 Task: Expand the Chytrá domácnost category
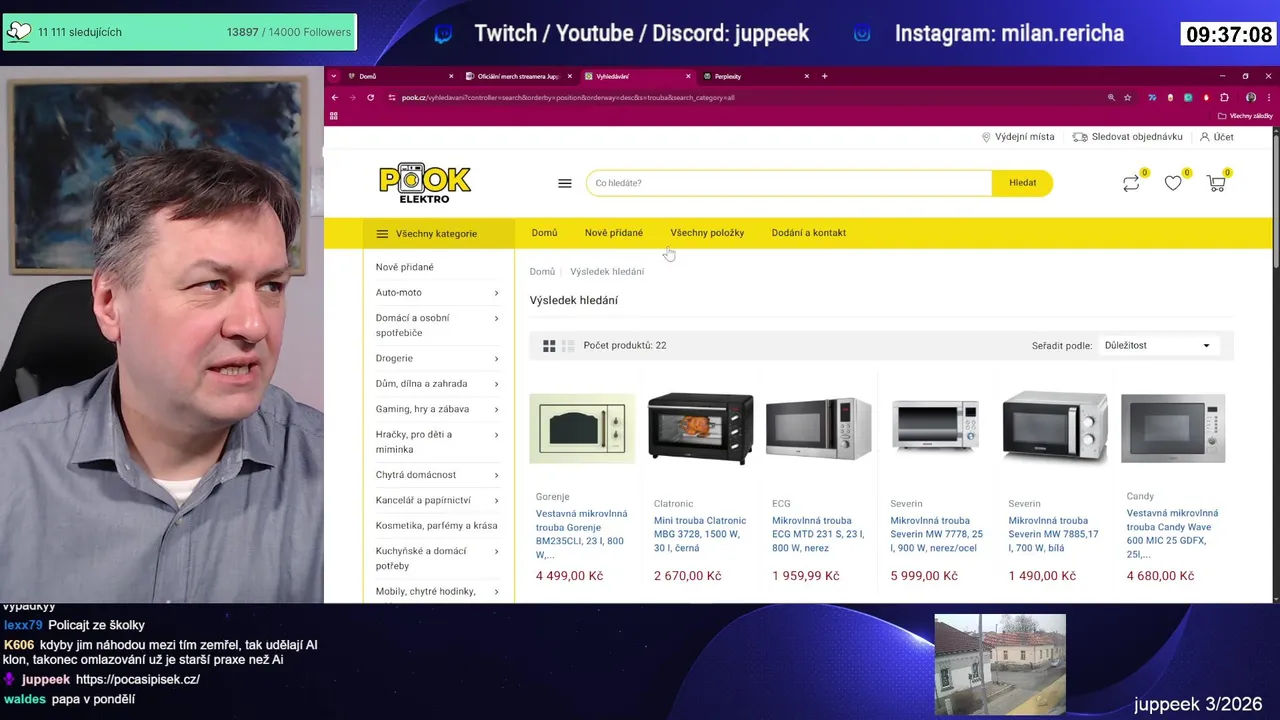tap(496, 475)
